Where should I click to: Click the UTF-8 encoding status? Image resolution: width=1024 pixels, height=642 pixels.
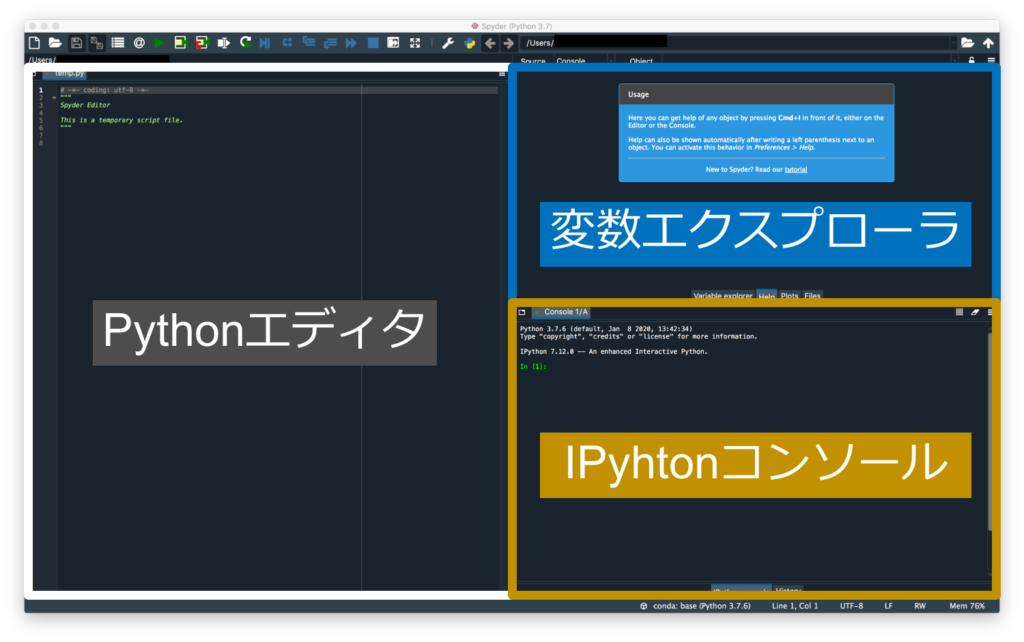pos(851,606)
